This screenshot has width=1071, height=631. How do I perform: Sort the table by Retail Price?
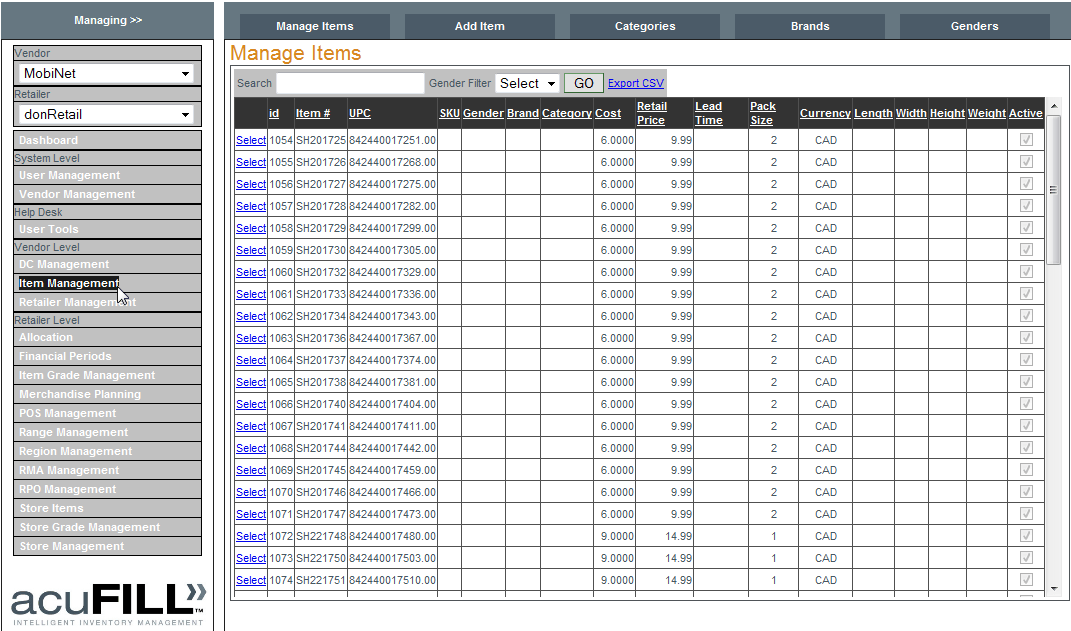coord(651,113)
